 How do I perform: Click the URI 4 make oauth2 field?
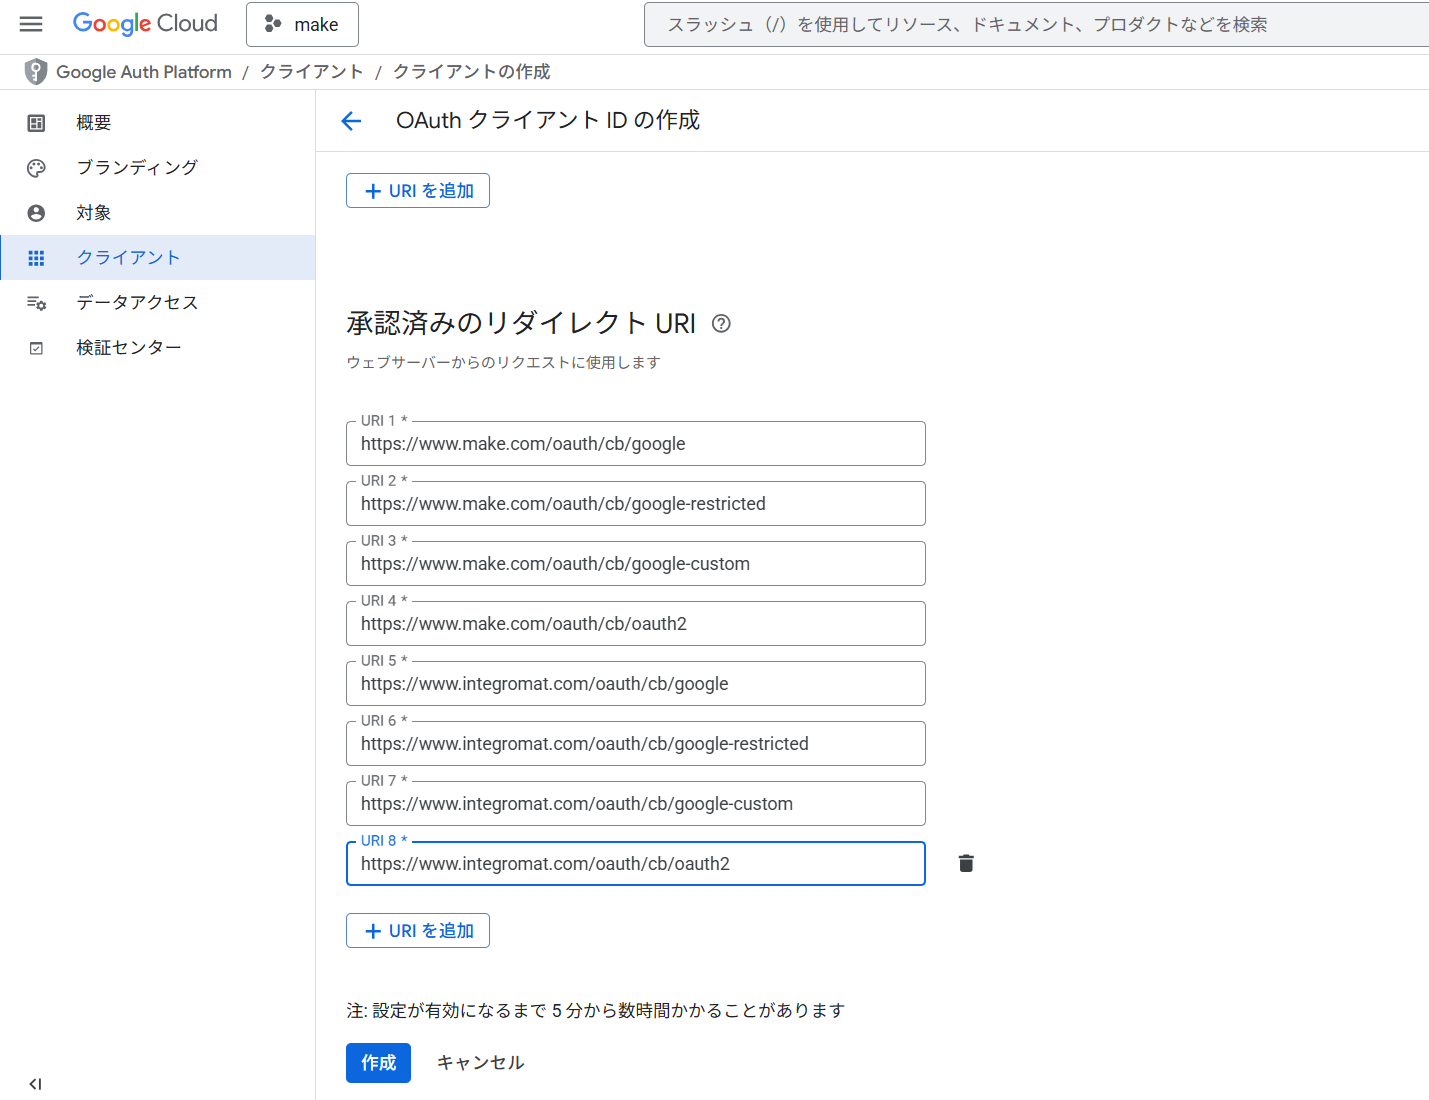click(636, 624)
